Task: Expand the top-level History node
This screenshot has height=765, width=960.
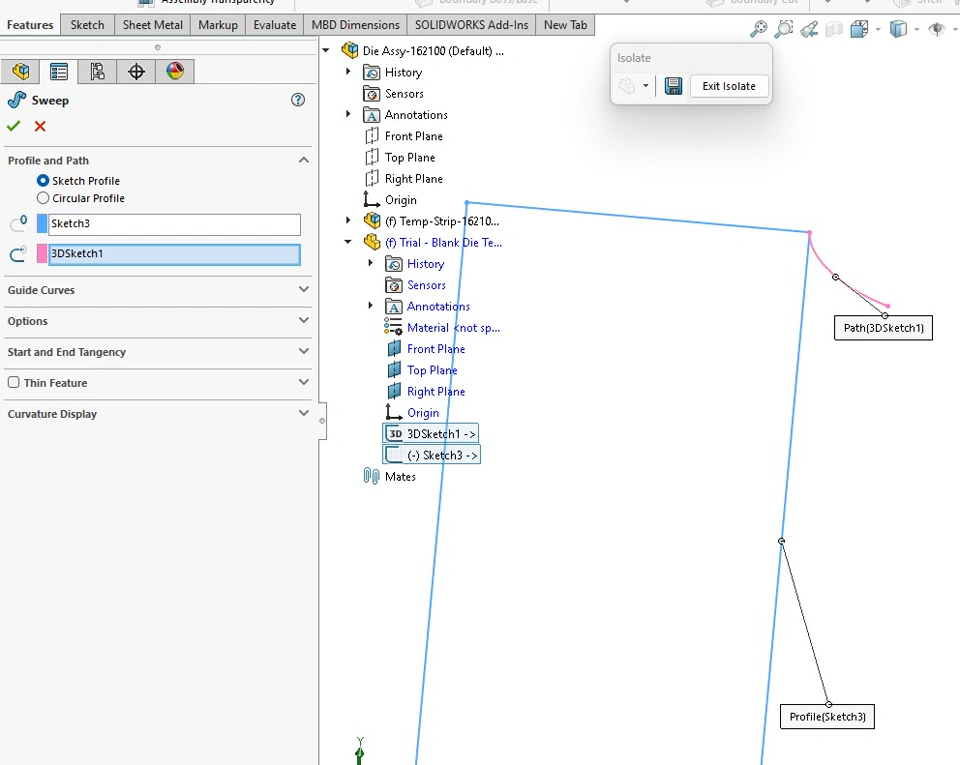Action: click(348, 72)
